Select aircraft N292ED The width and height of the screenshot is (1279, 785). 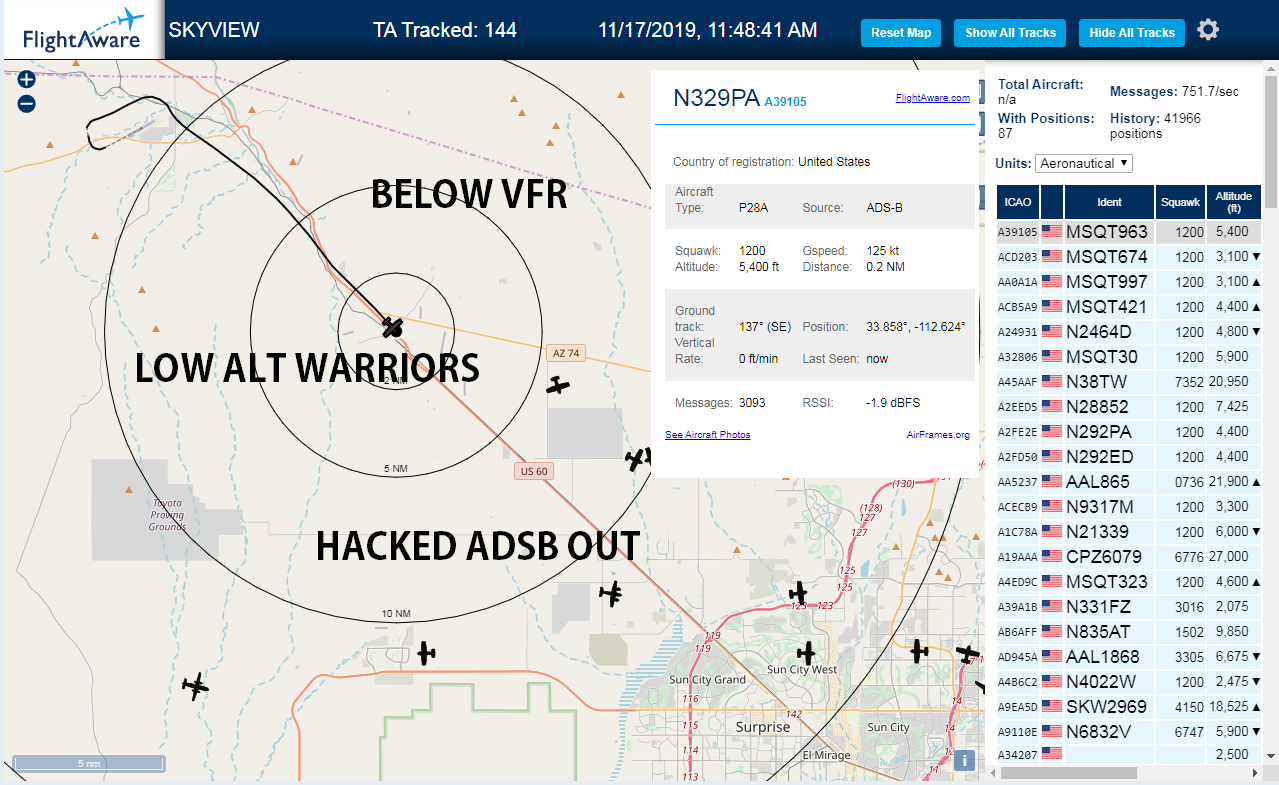1128,457
